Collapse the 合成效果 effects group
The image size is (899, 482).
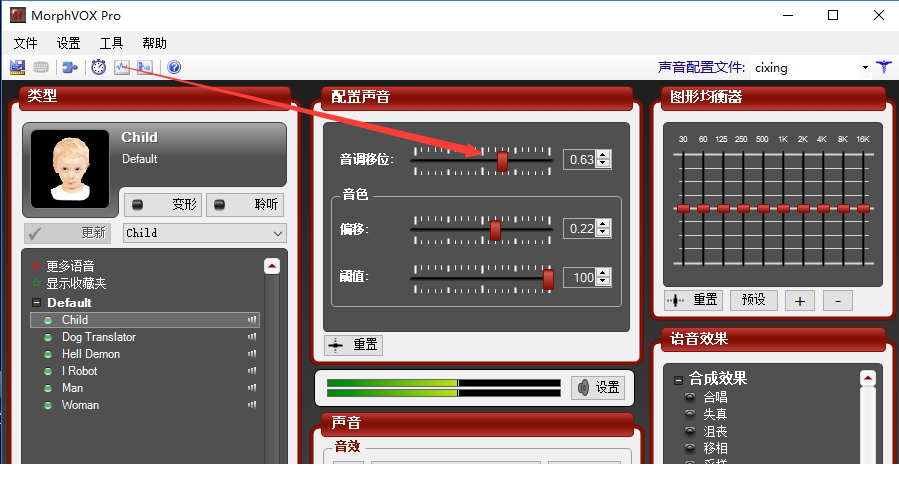coord(678,379)
